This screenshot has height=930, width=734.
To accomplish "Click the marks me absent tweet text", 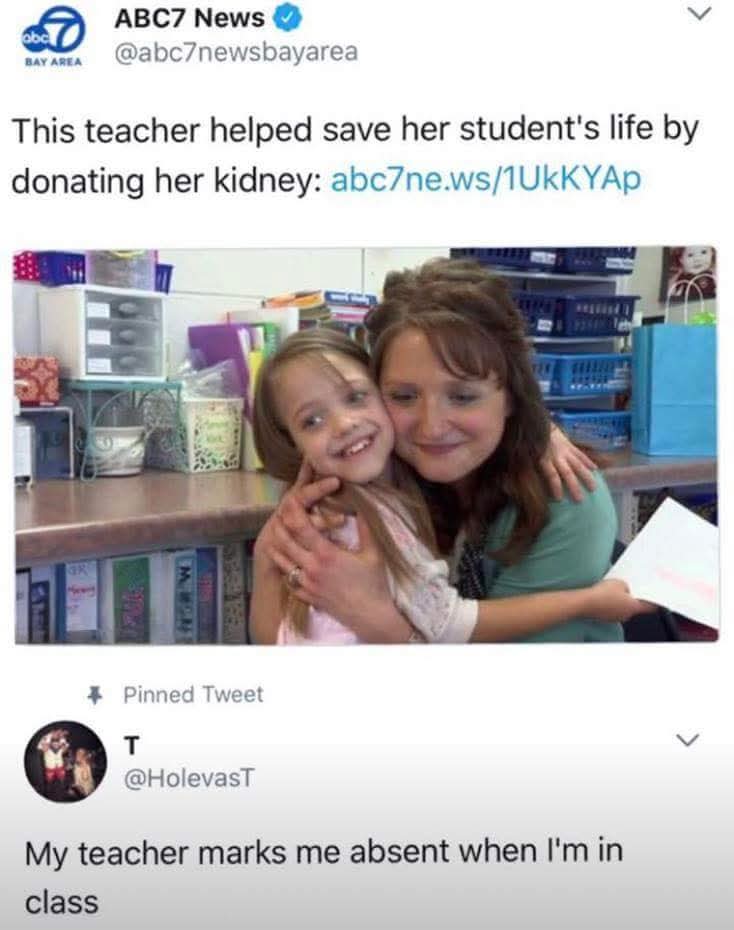I will pos(324,877).
